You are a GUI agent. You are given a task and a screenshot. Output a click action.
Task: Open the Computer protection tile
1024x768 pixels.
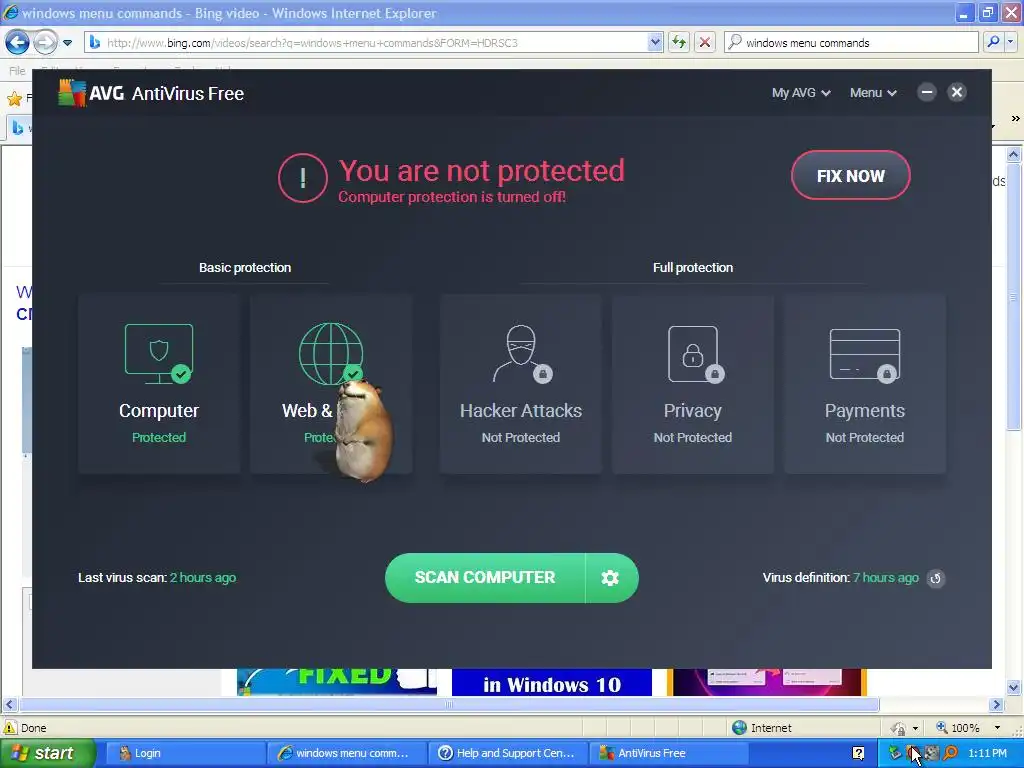159,384
